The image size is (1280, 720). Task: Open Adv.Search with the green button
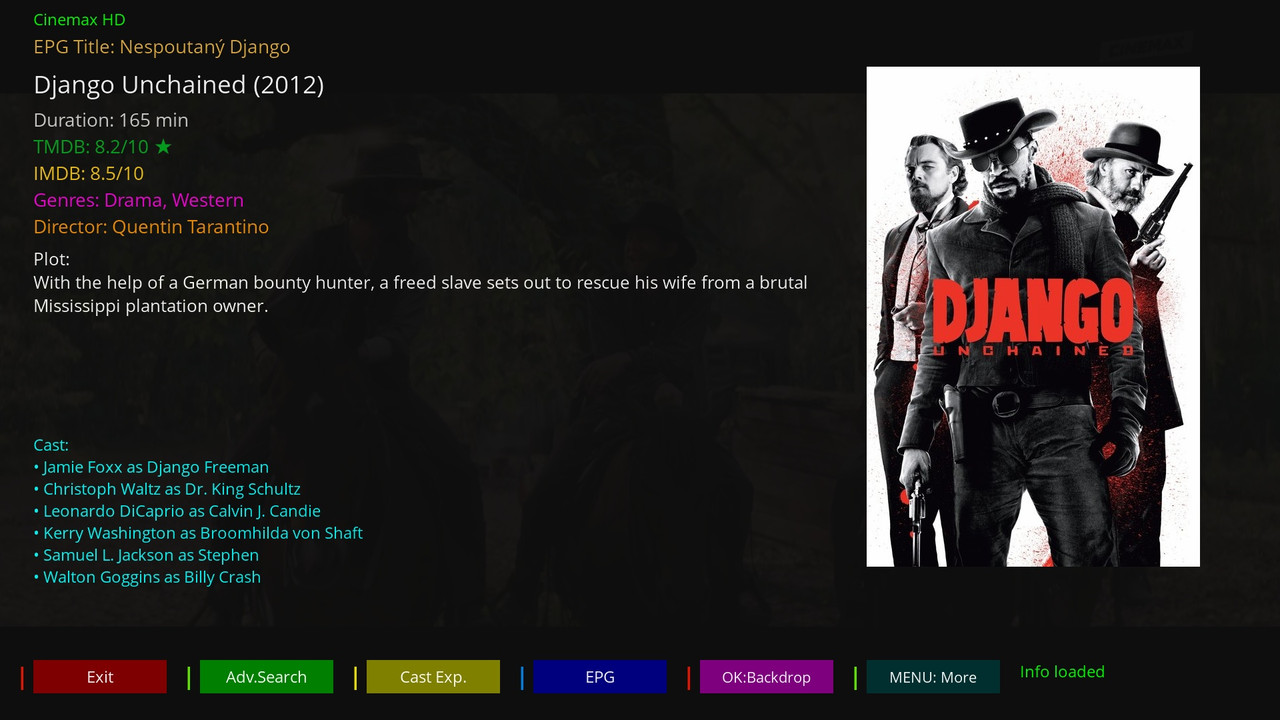tap(266, 677)
